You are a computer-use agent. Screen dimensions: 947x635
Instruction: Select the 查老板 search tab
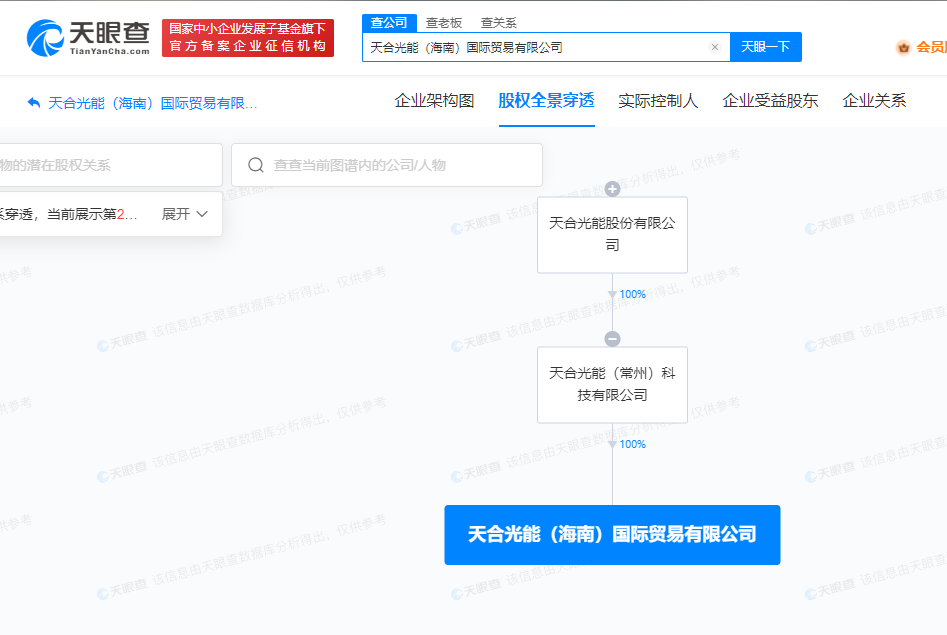pyautogui.click(x=444, y=23)
